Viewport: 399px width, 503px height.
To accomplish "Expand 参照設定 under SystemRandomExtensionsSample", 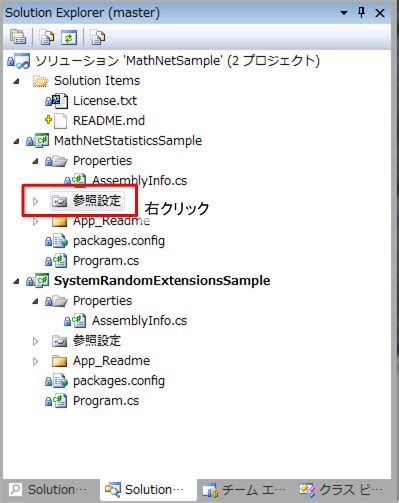I will [35, 341].
